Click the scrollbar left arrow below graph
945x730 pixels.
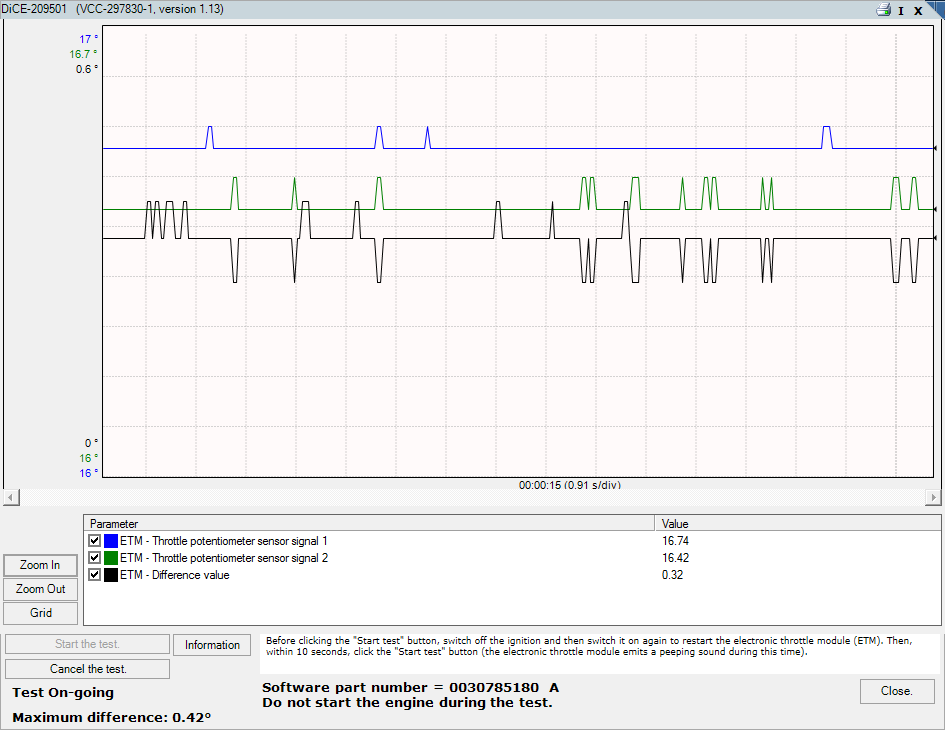click(9, 497)
